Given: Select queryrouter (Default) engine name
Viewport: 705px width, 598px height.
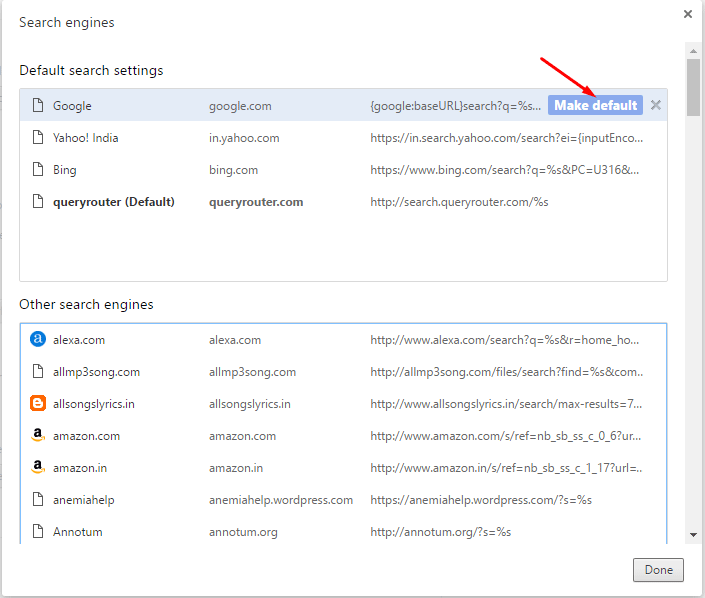Looking at the screenshot, I should pos(114,202).
